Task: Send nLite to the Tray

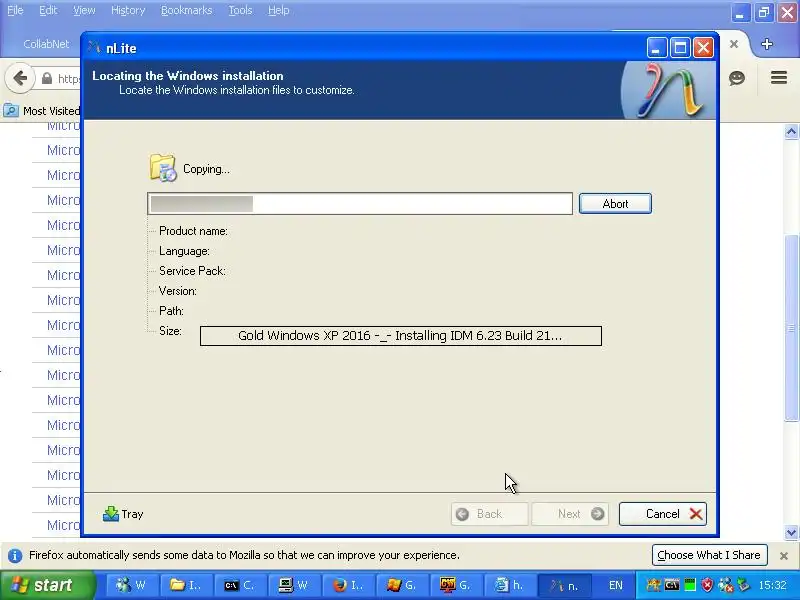Action: [123, 514]
